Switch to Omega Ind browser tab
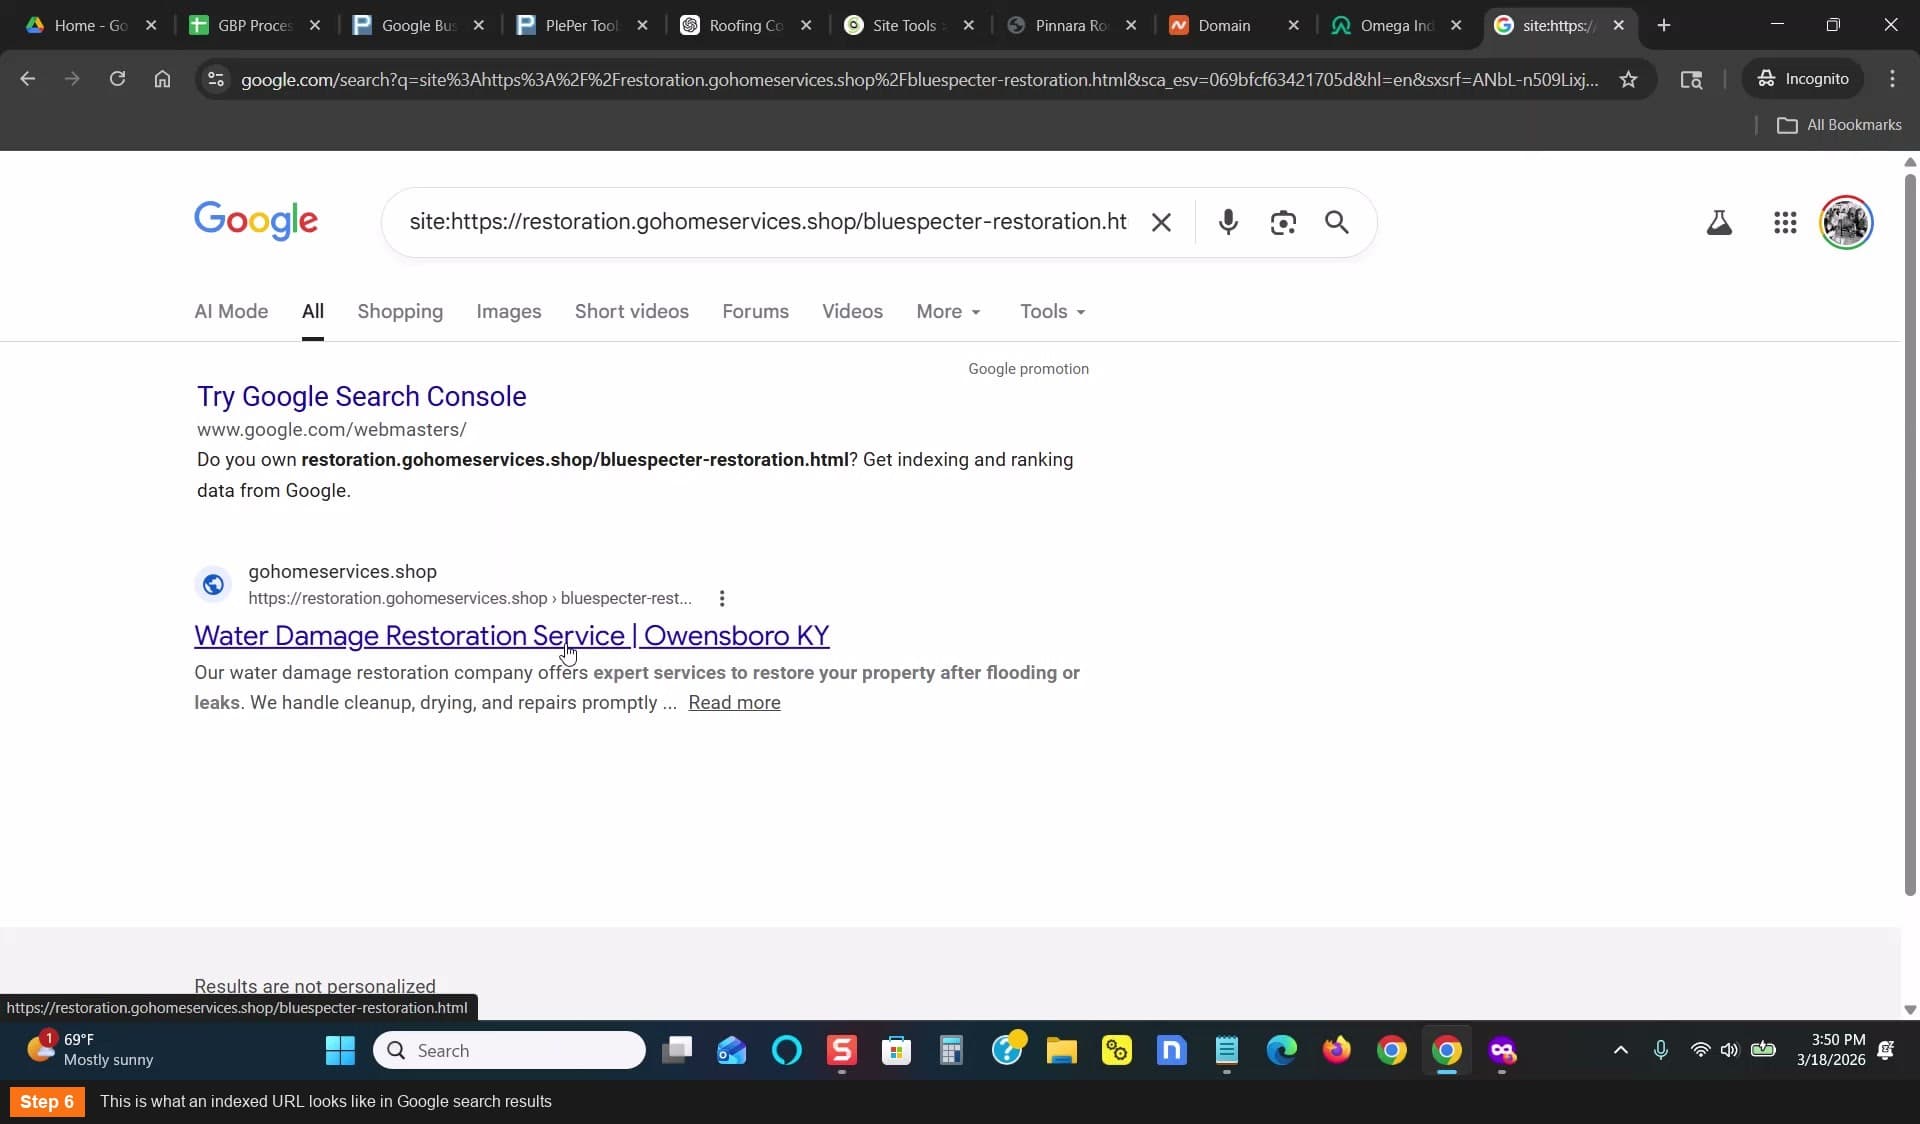The height and width of the screenshot is (1124, 1920). (x=1396, y=25)
